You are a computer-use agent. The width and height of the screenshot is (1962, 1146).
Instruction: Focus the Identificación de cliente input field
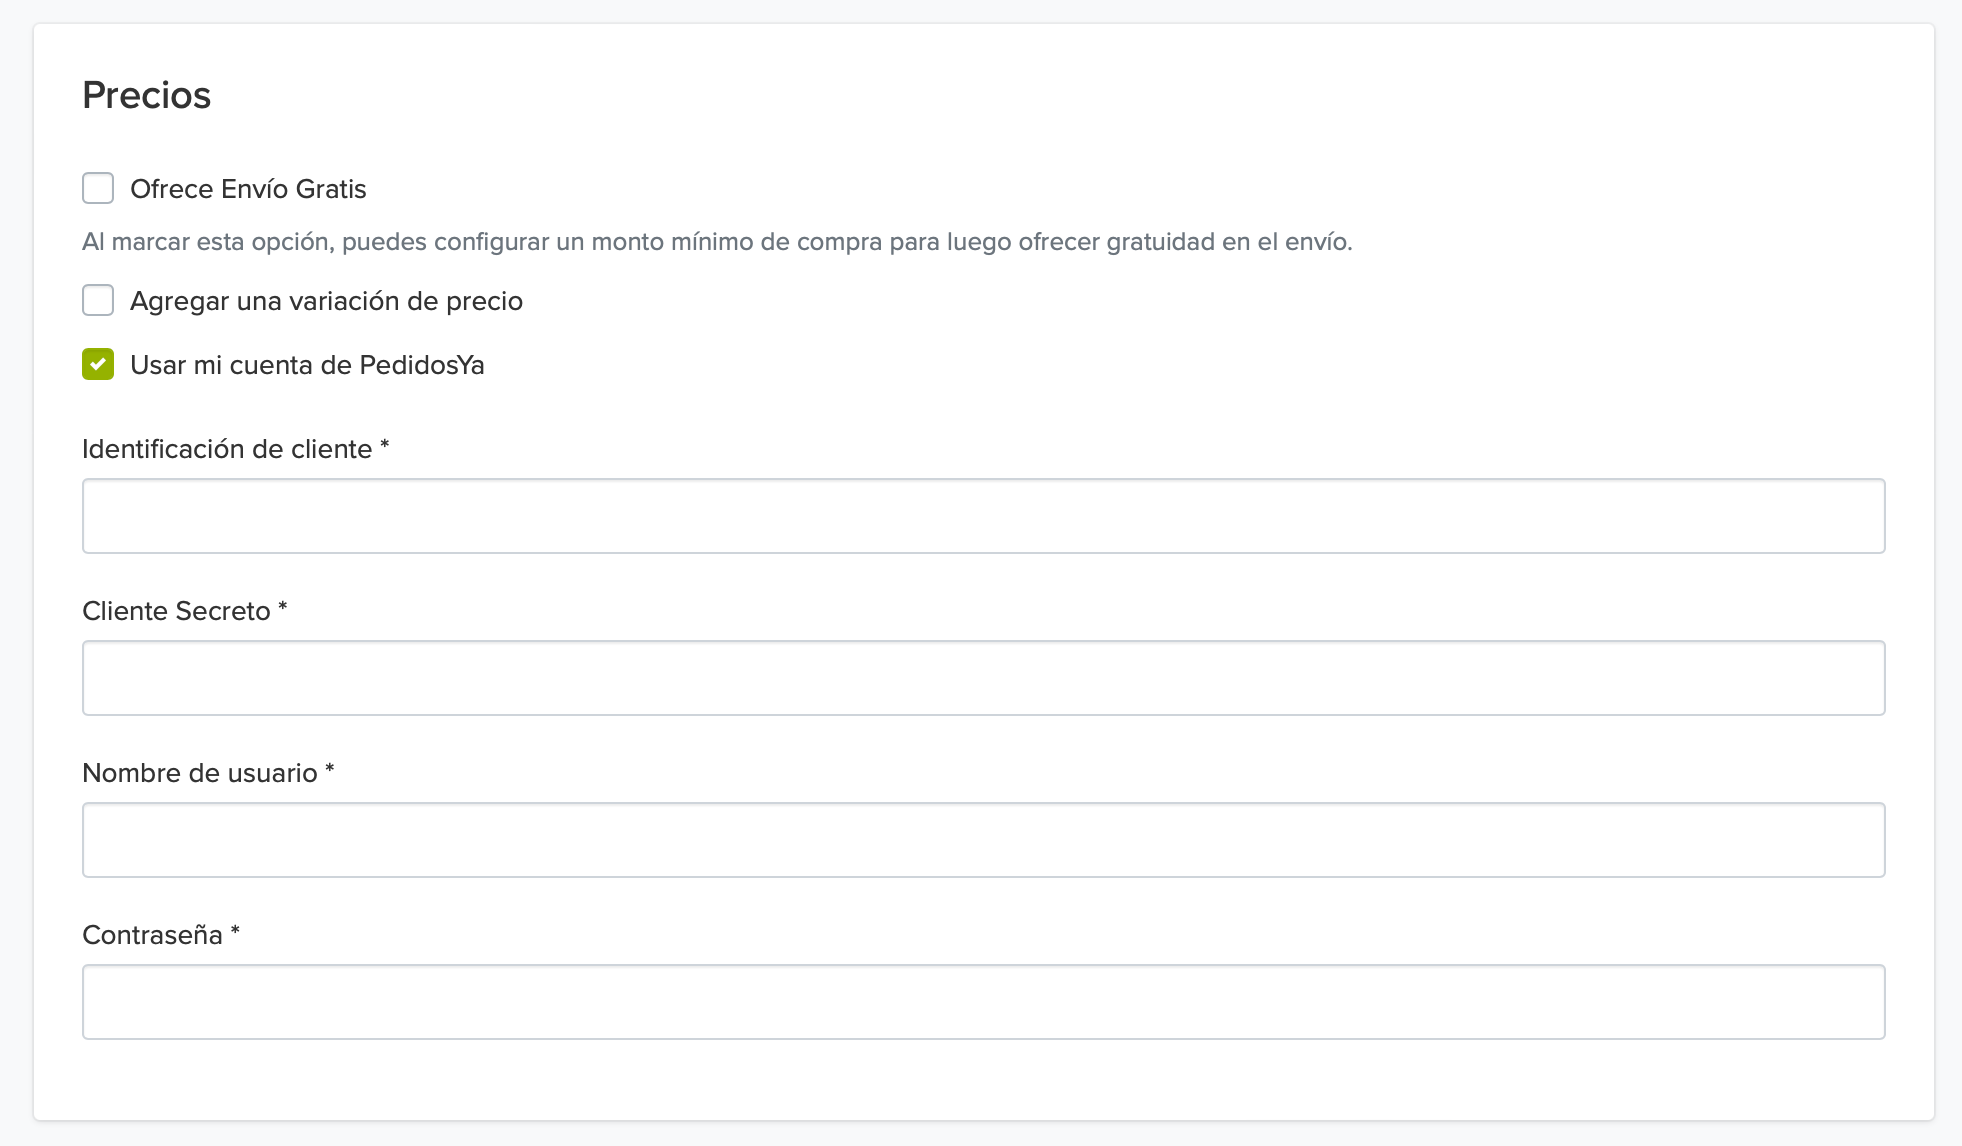(983, 516)
